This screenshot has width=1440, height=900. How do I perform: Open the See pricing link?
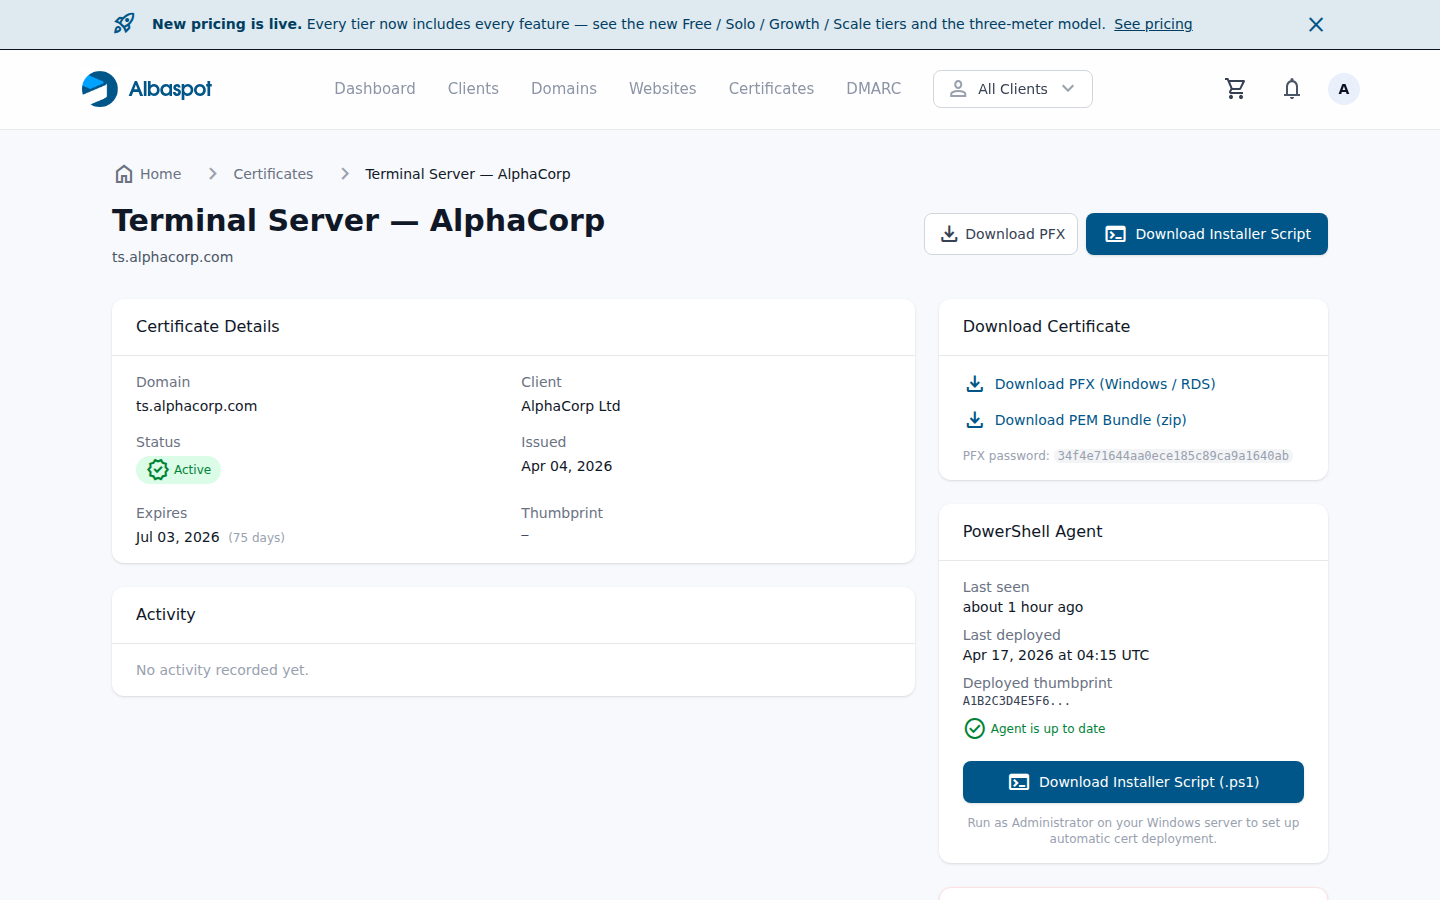(x=1153, y=24)
